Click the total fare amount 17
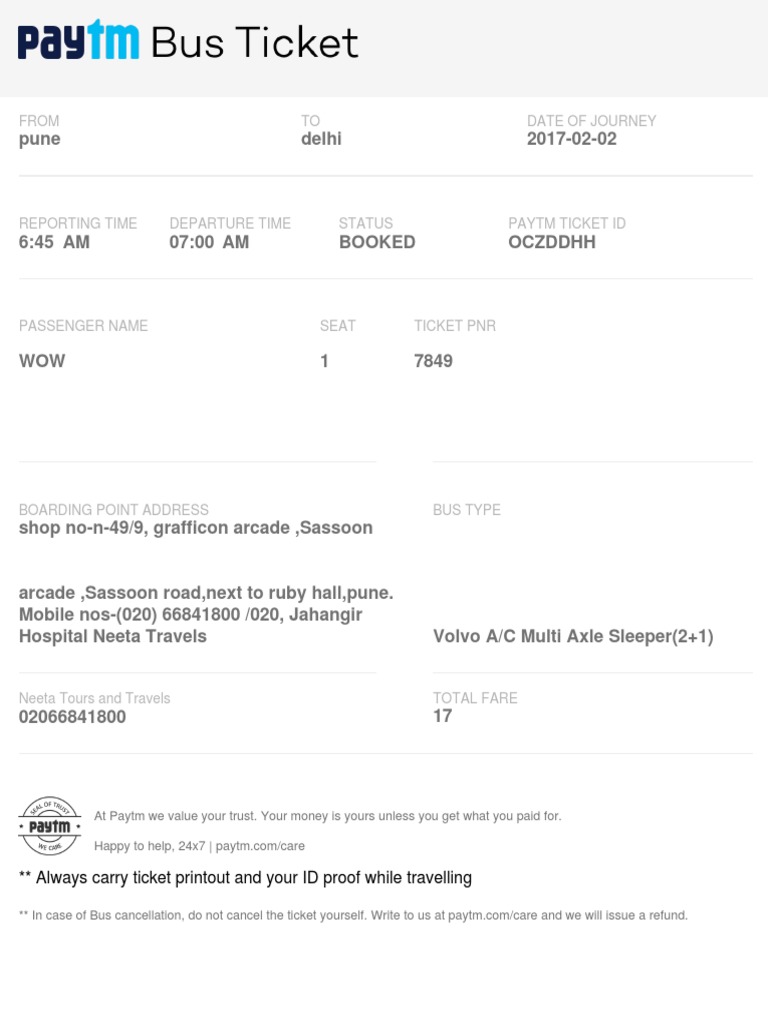768x1024 pixels. 442,716
